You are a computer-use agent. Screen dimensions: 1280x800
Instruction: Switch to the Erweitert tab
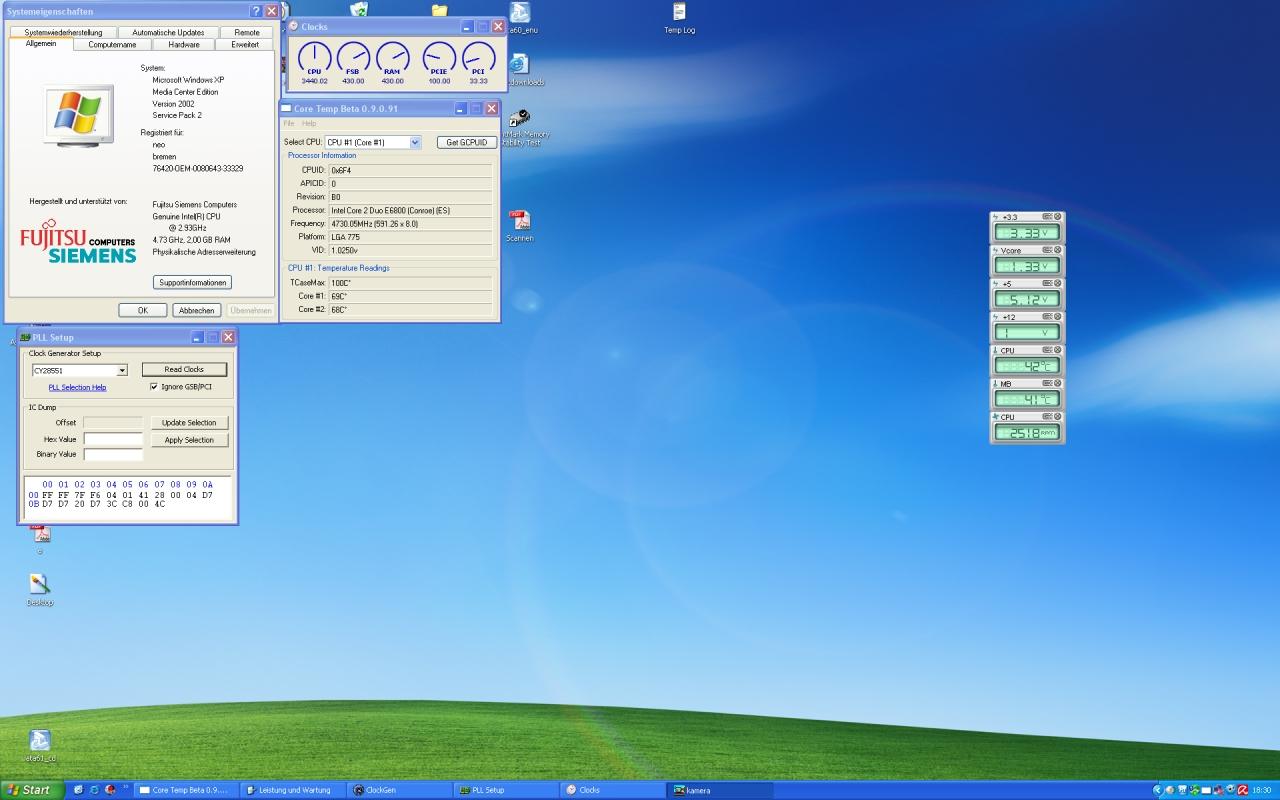(245, 45)
